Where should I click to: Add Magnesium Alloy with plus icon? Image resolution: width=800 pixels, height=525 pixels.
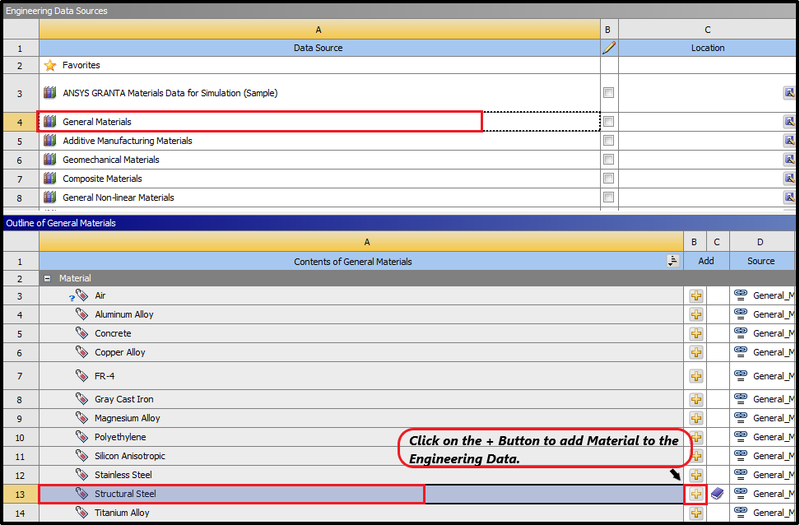696,418
